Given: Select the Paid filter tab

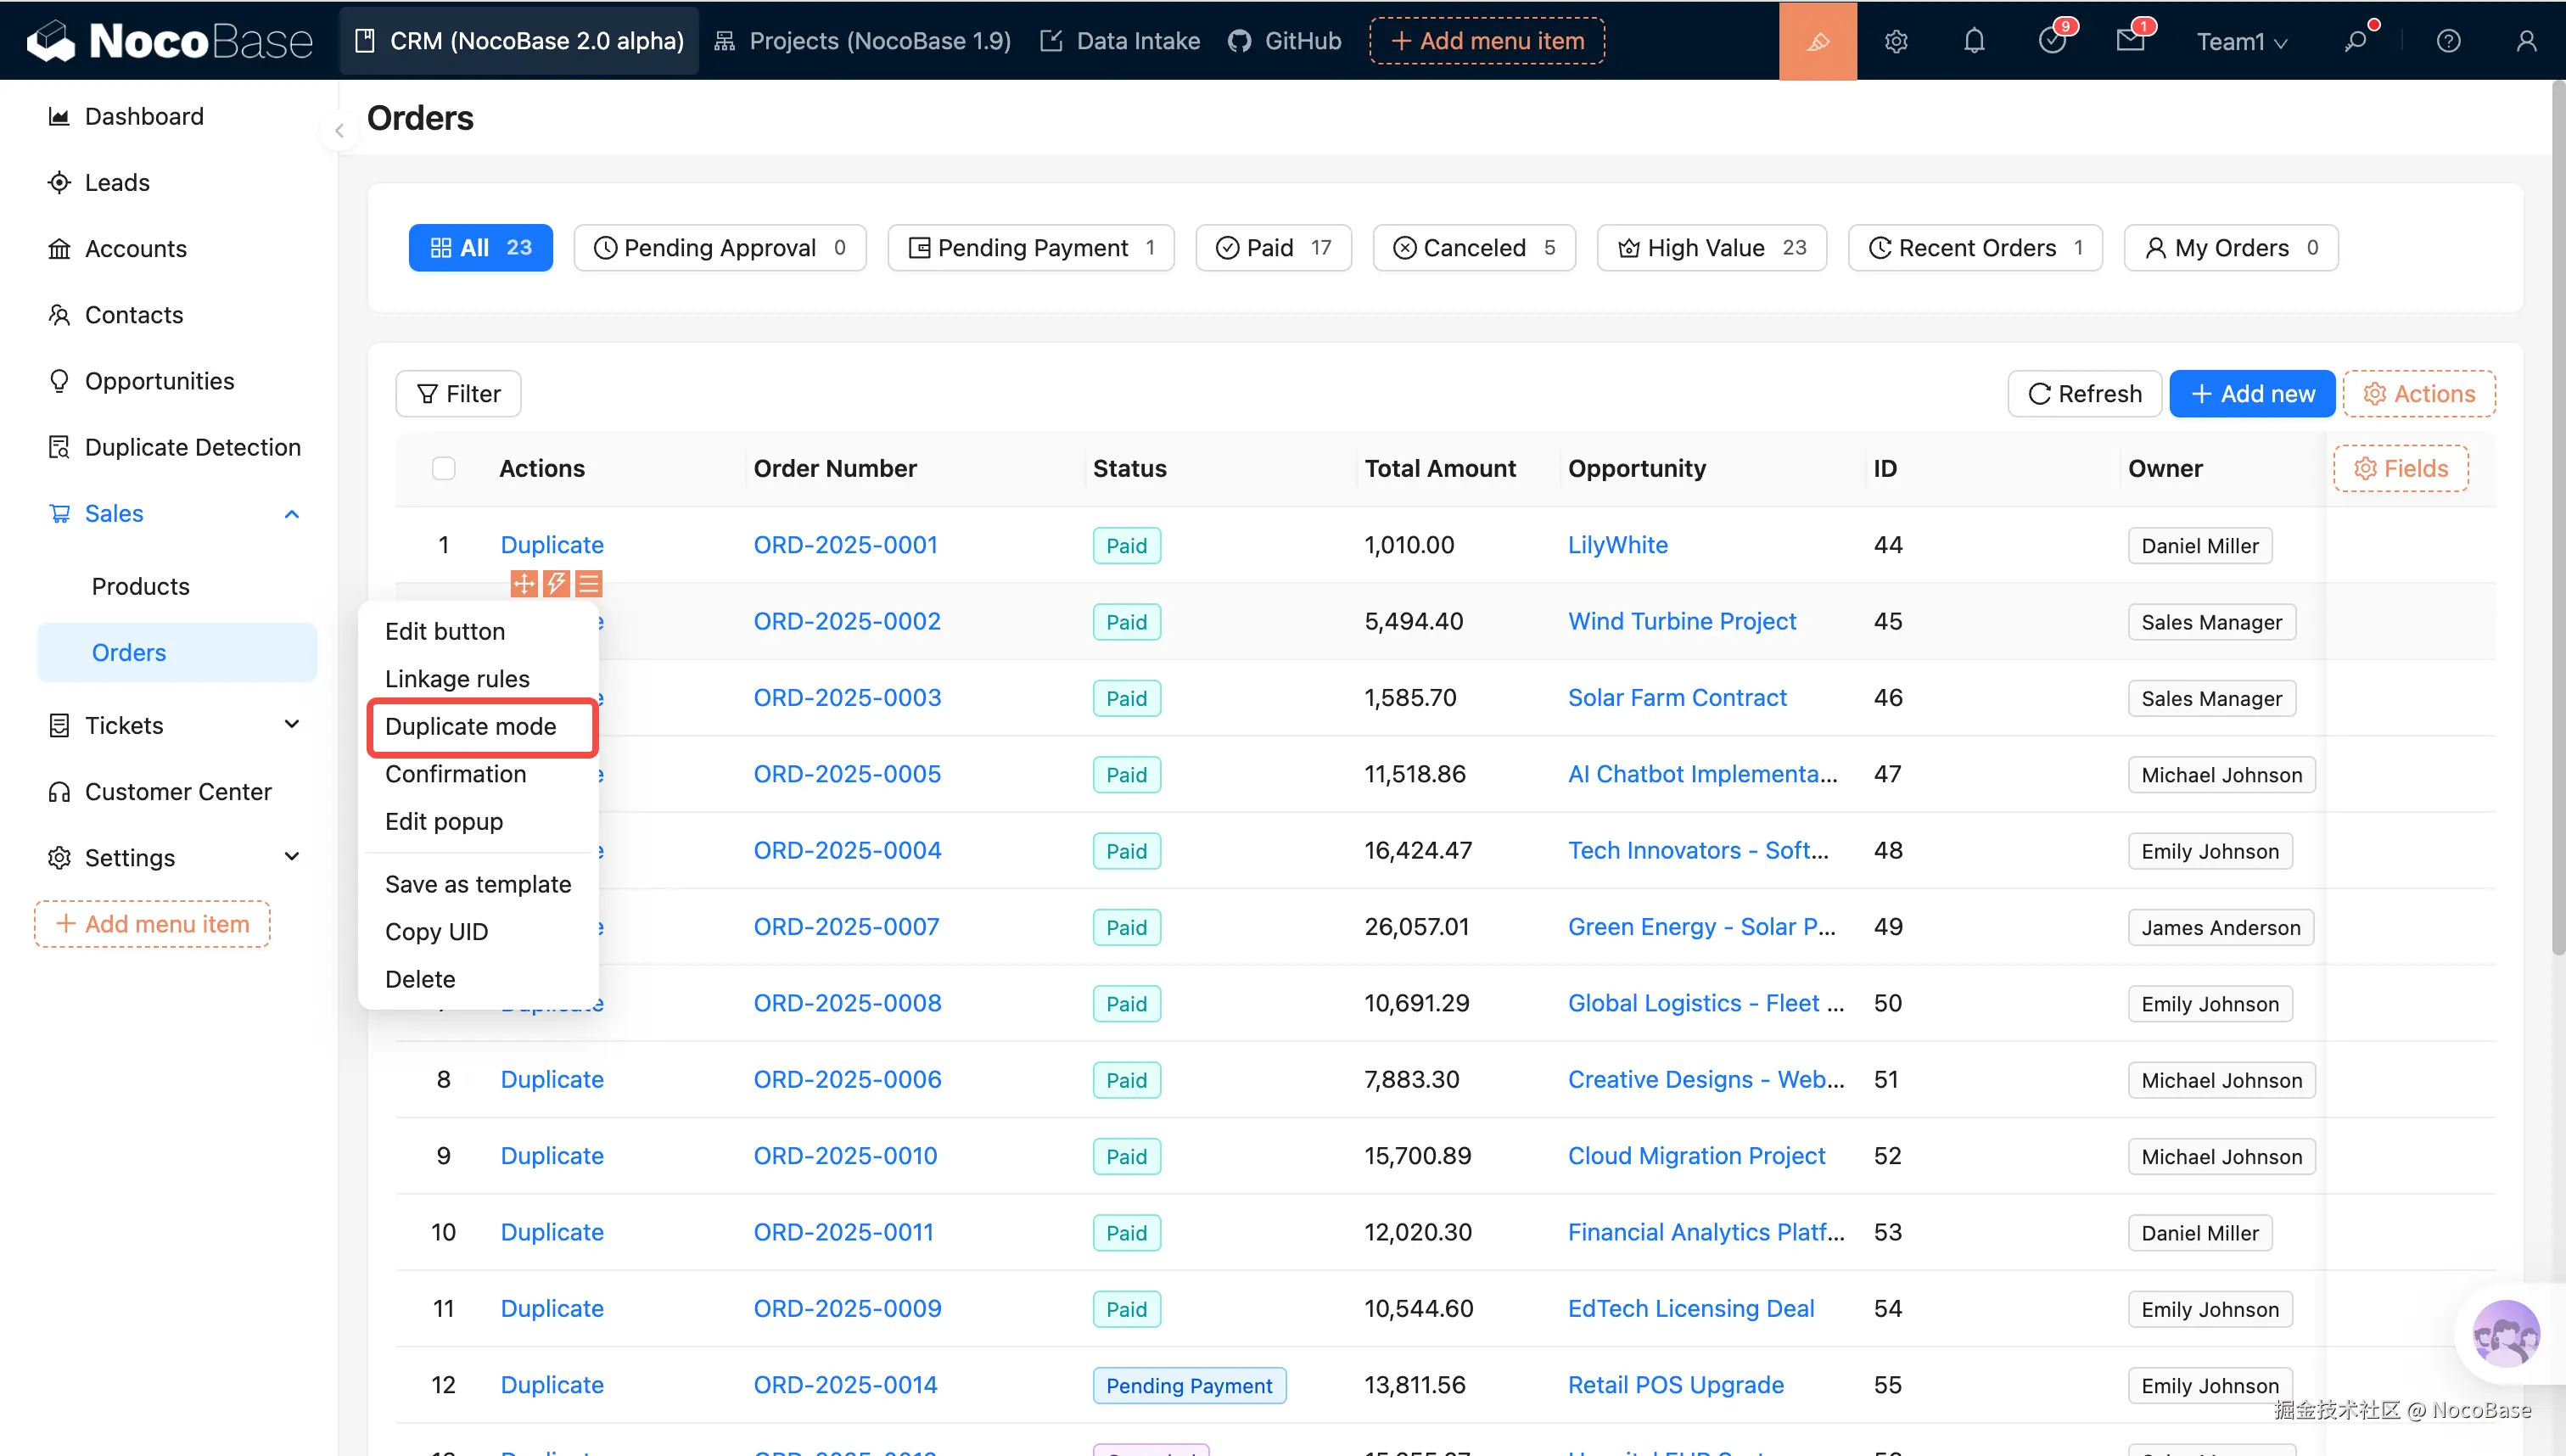Looking at the screenshot, I should [x=1273, y=248].
